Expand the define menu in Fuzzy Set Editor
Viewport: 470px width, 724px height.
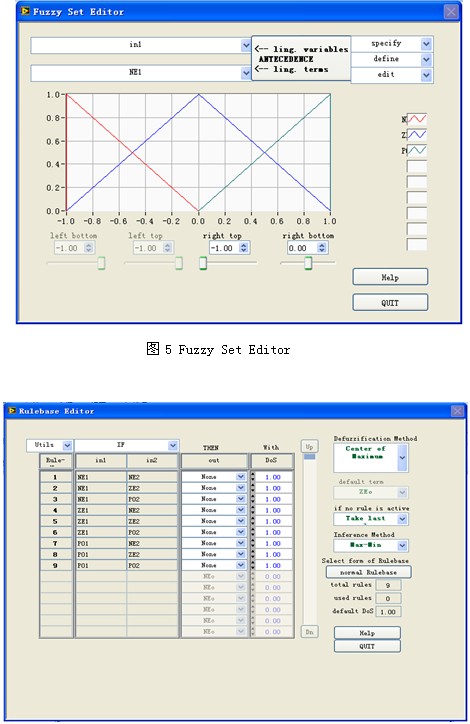(426, 60)
